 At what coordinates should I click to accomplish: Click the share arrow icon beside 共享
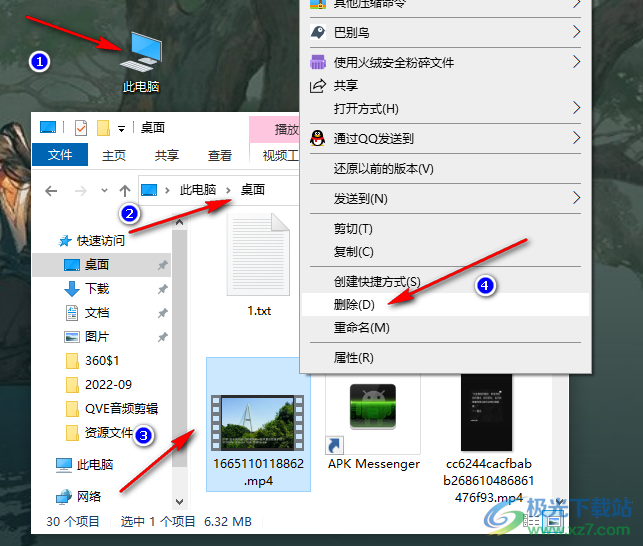point(317,85)
